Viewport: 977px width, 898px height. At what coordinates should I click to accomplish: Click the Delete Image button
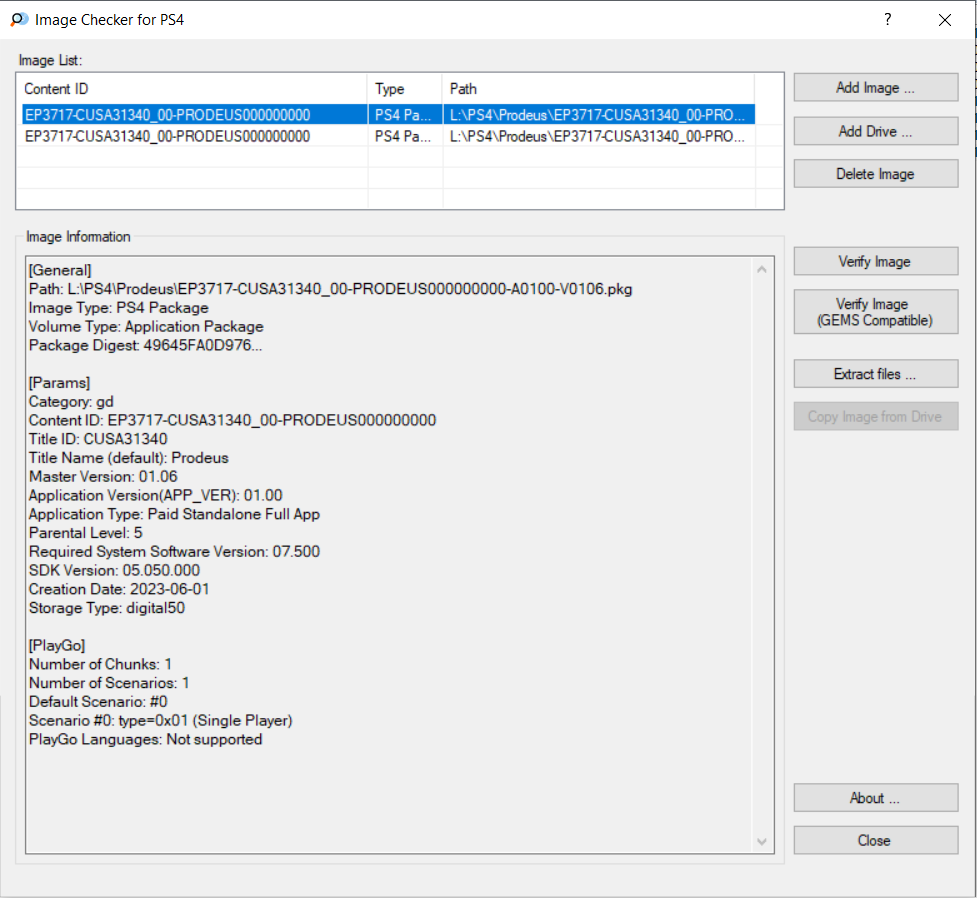[x=875, y=174]
